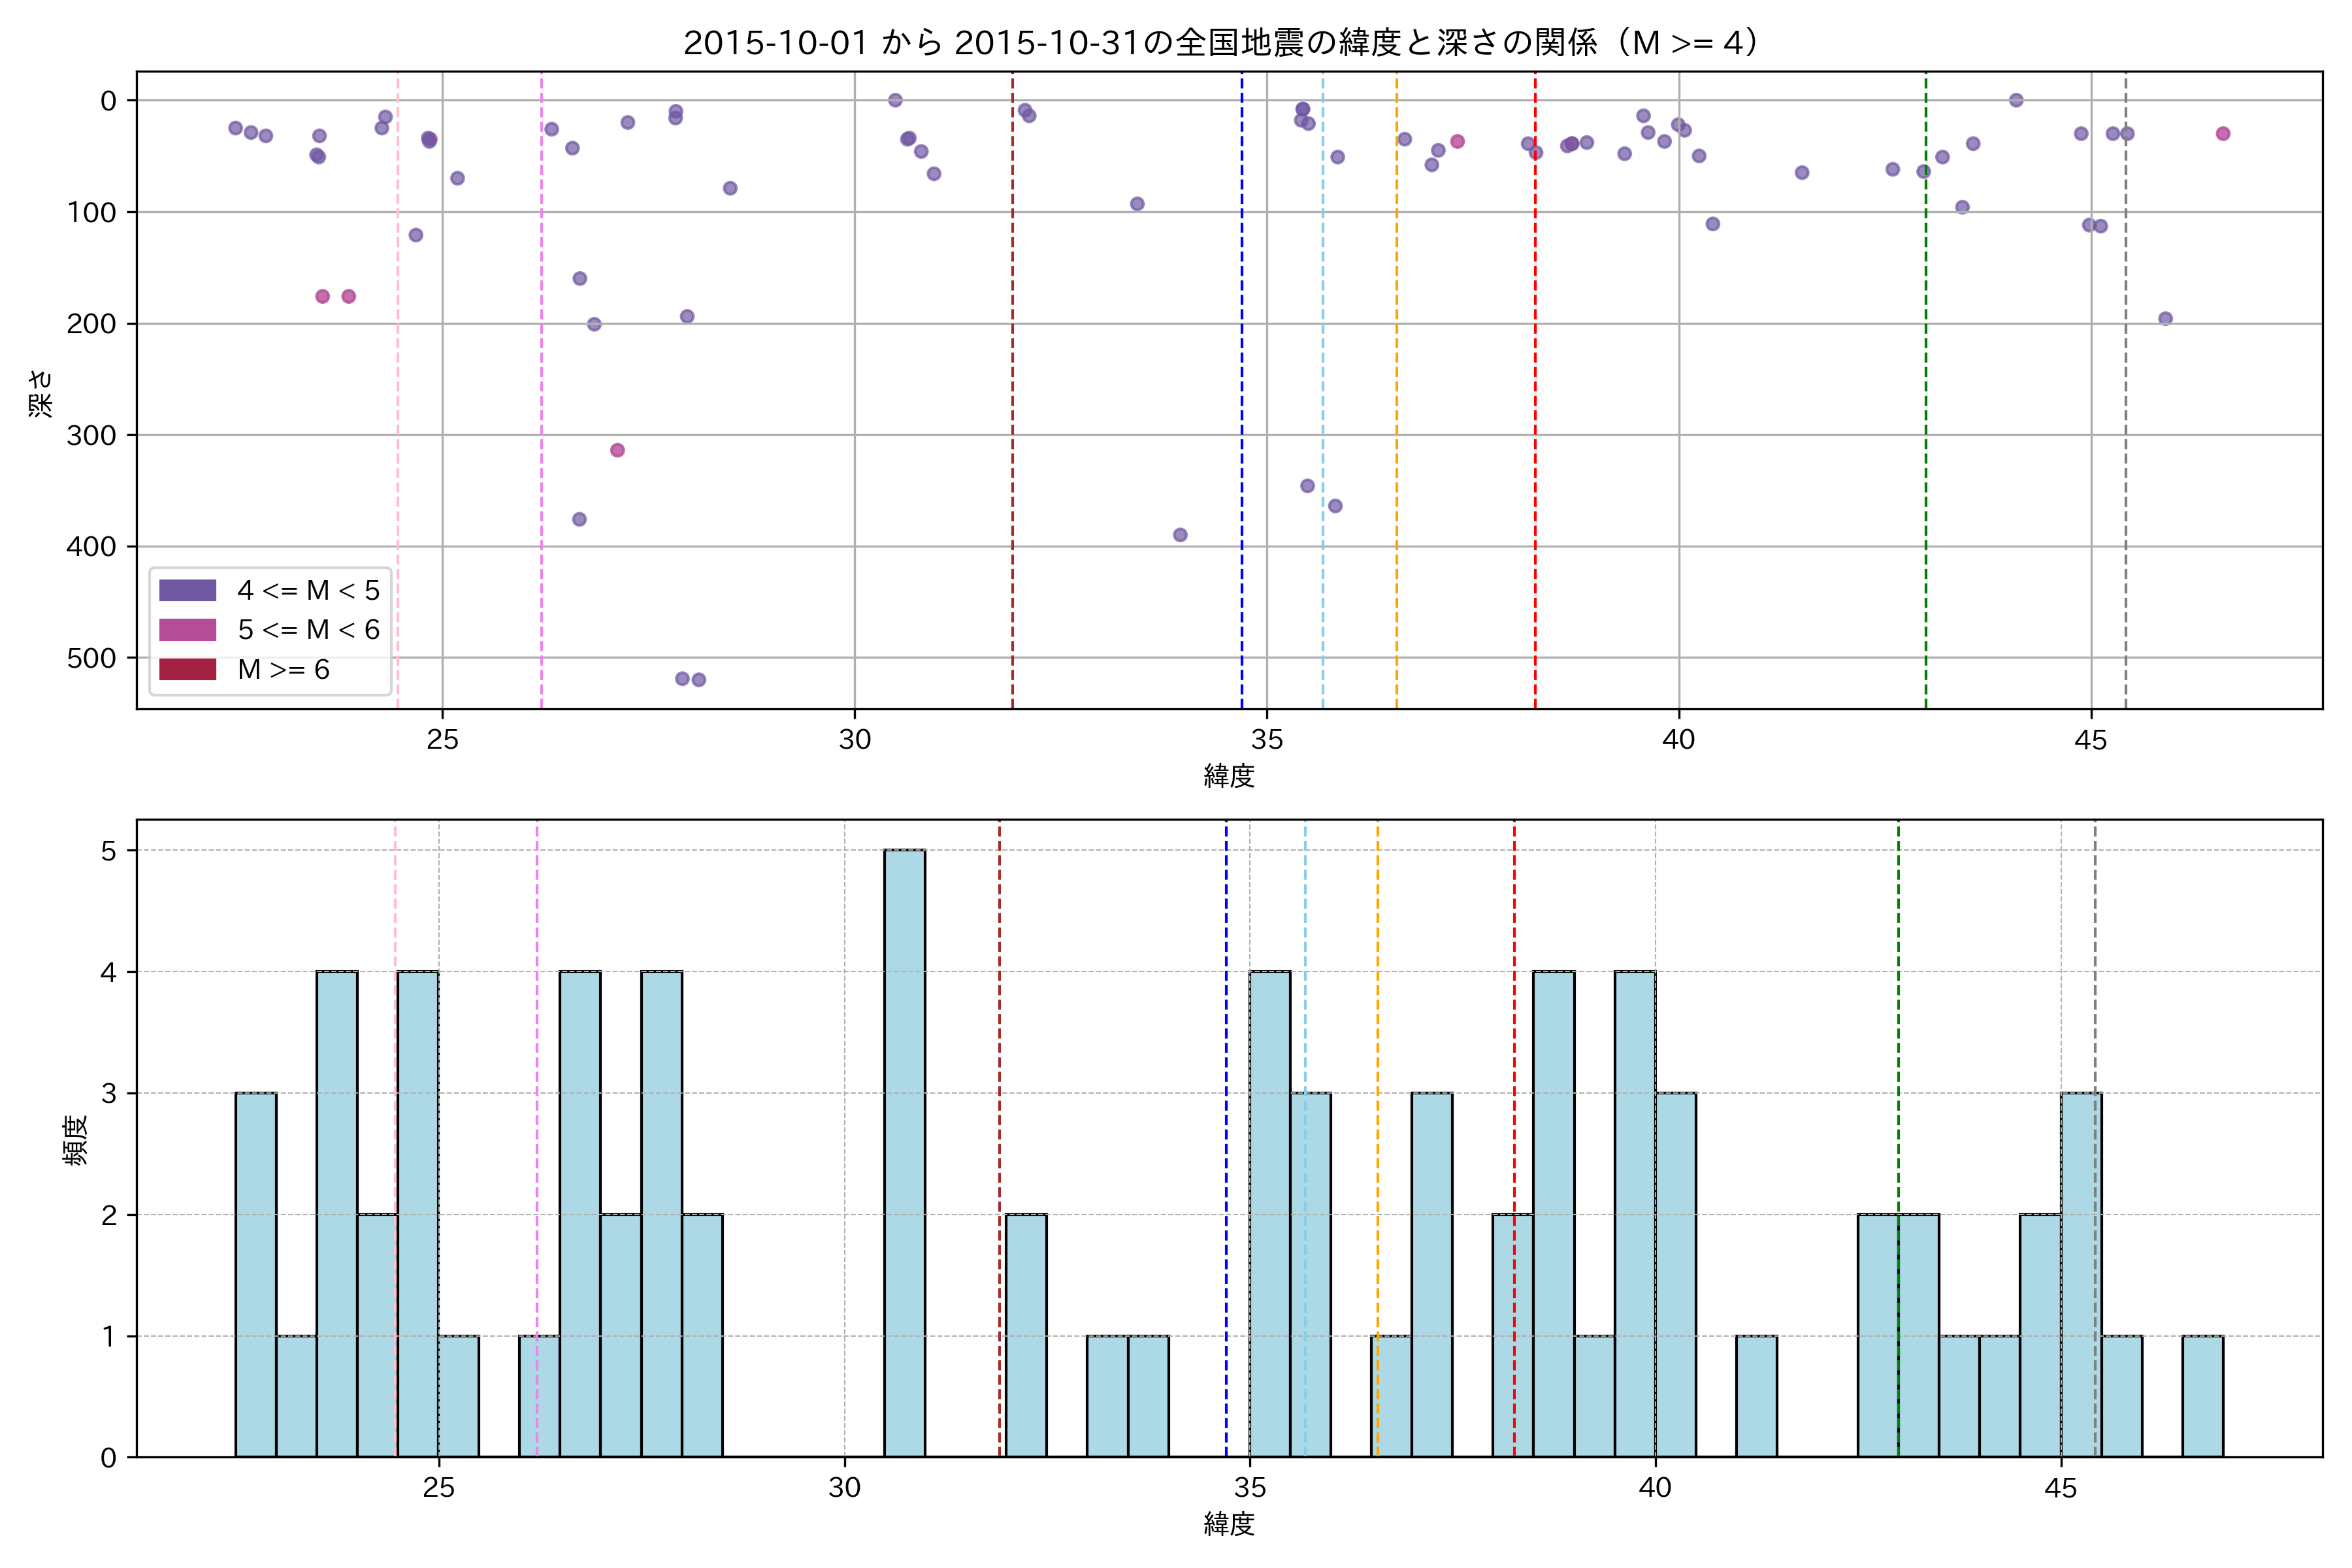This screenshot has height=1568, width=2352.
Task: Click the '30' tick label under histogram
Action: (844, 1488)
